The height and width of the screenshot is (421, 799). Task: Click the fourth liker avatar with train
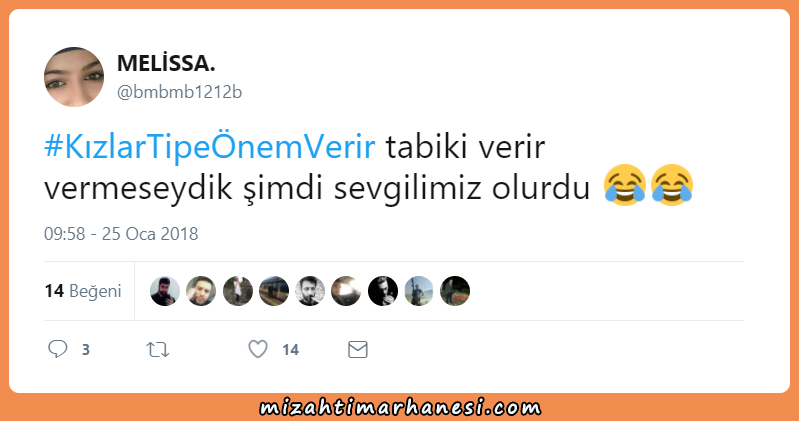pyautogui.click(x=274, y=291)
